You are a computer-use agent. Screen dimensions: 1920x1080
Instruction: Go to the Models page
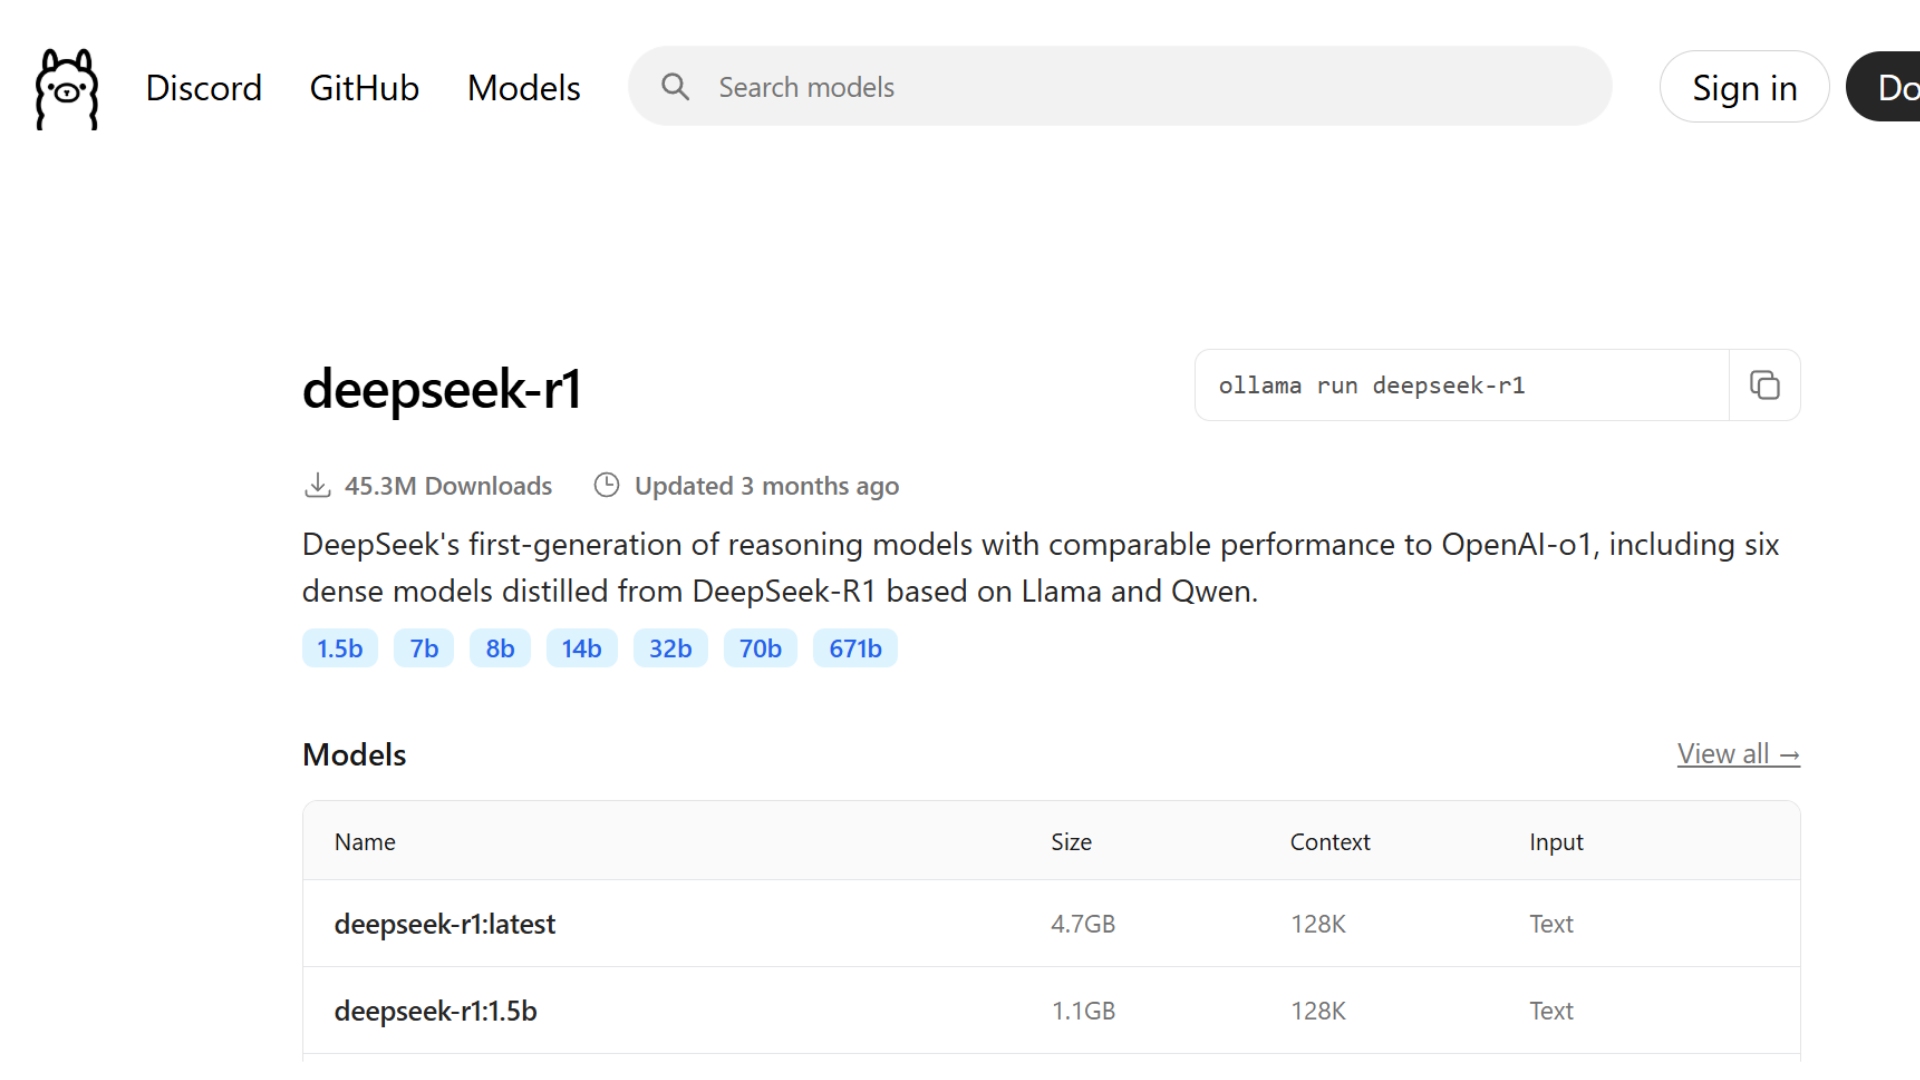[524, 88]
